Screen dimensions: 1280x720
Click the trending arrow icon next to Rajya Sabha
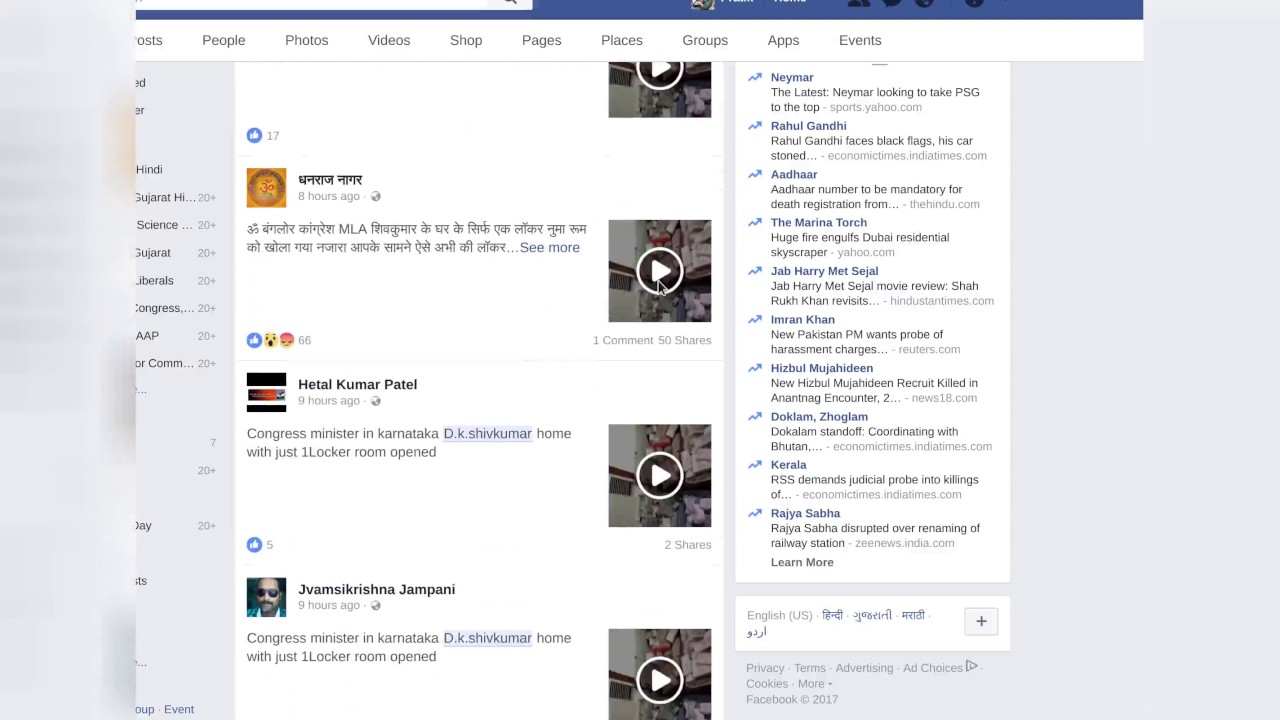pos(755,514)
